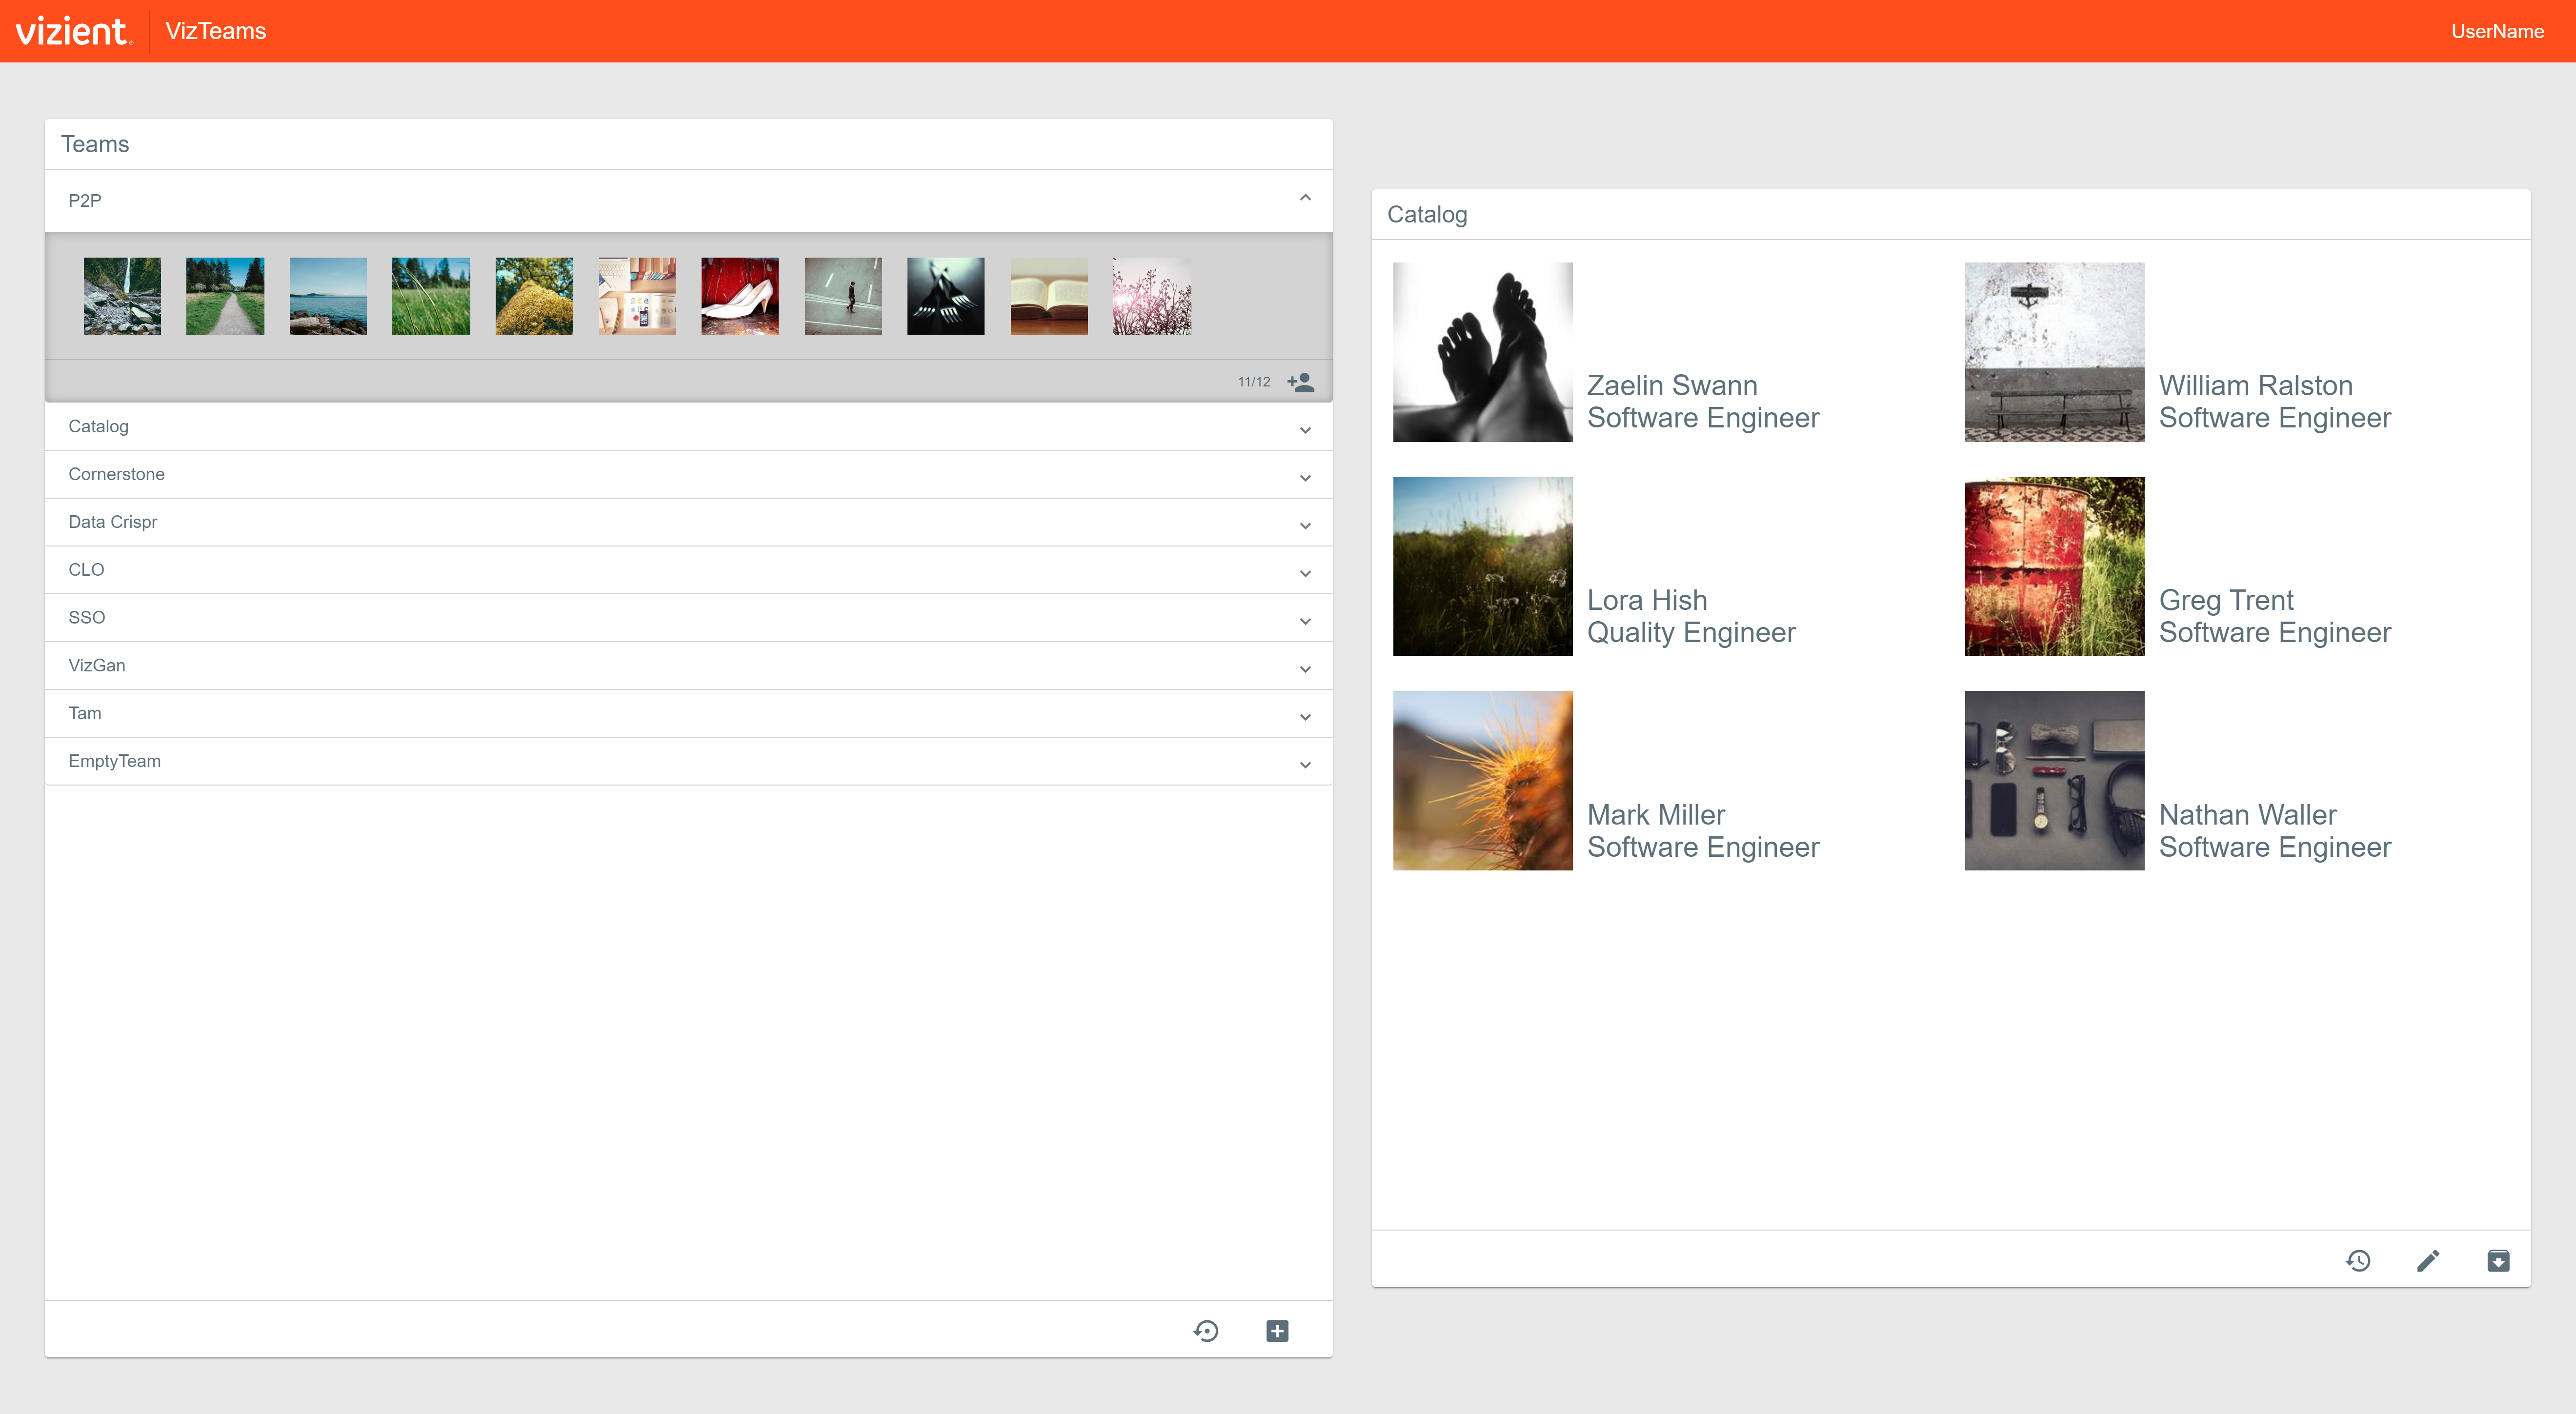The width and height of the screenshot is (2576, 1414).
Task: Click William Ralston's bench photo
Action: (x=2054, y=352)
